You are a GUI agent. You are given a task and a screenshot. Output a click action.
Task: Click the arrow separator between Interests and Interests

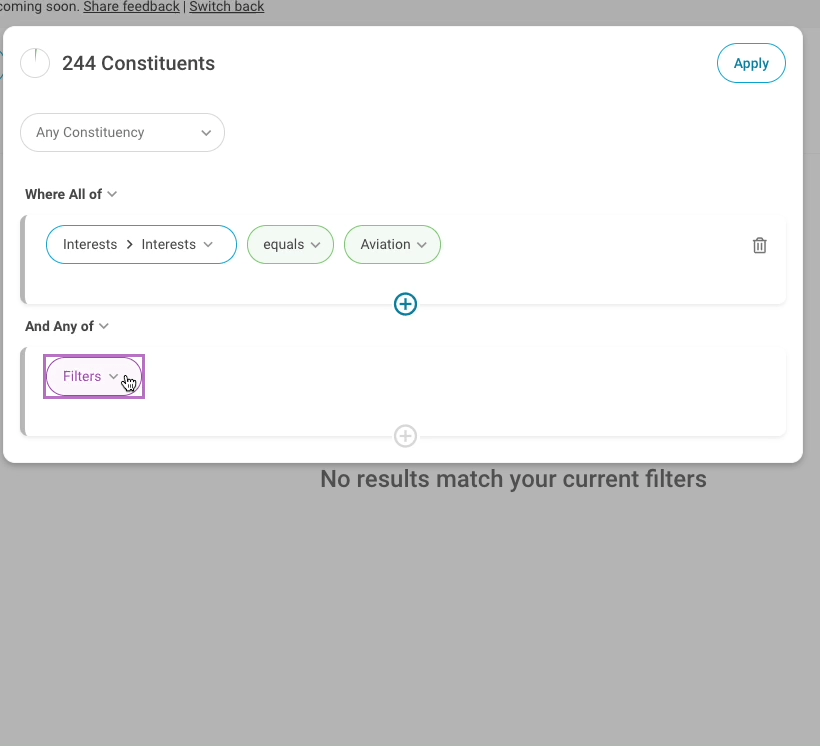point(129,245)
